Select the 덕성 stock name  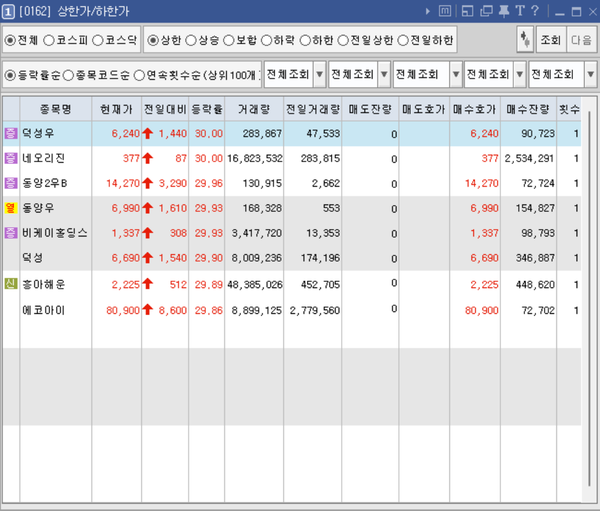[33, 258]
